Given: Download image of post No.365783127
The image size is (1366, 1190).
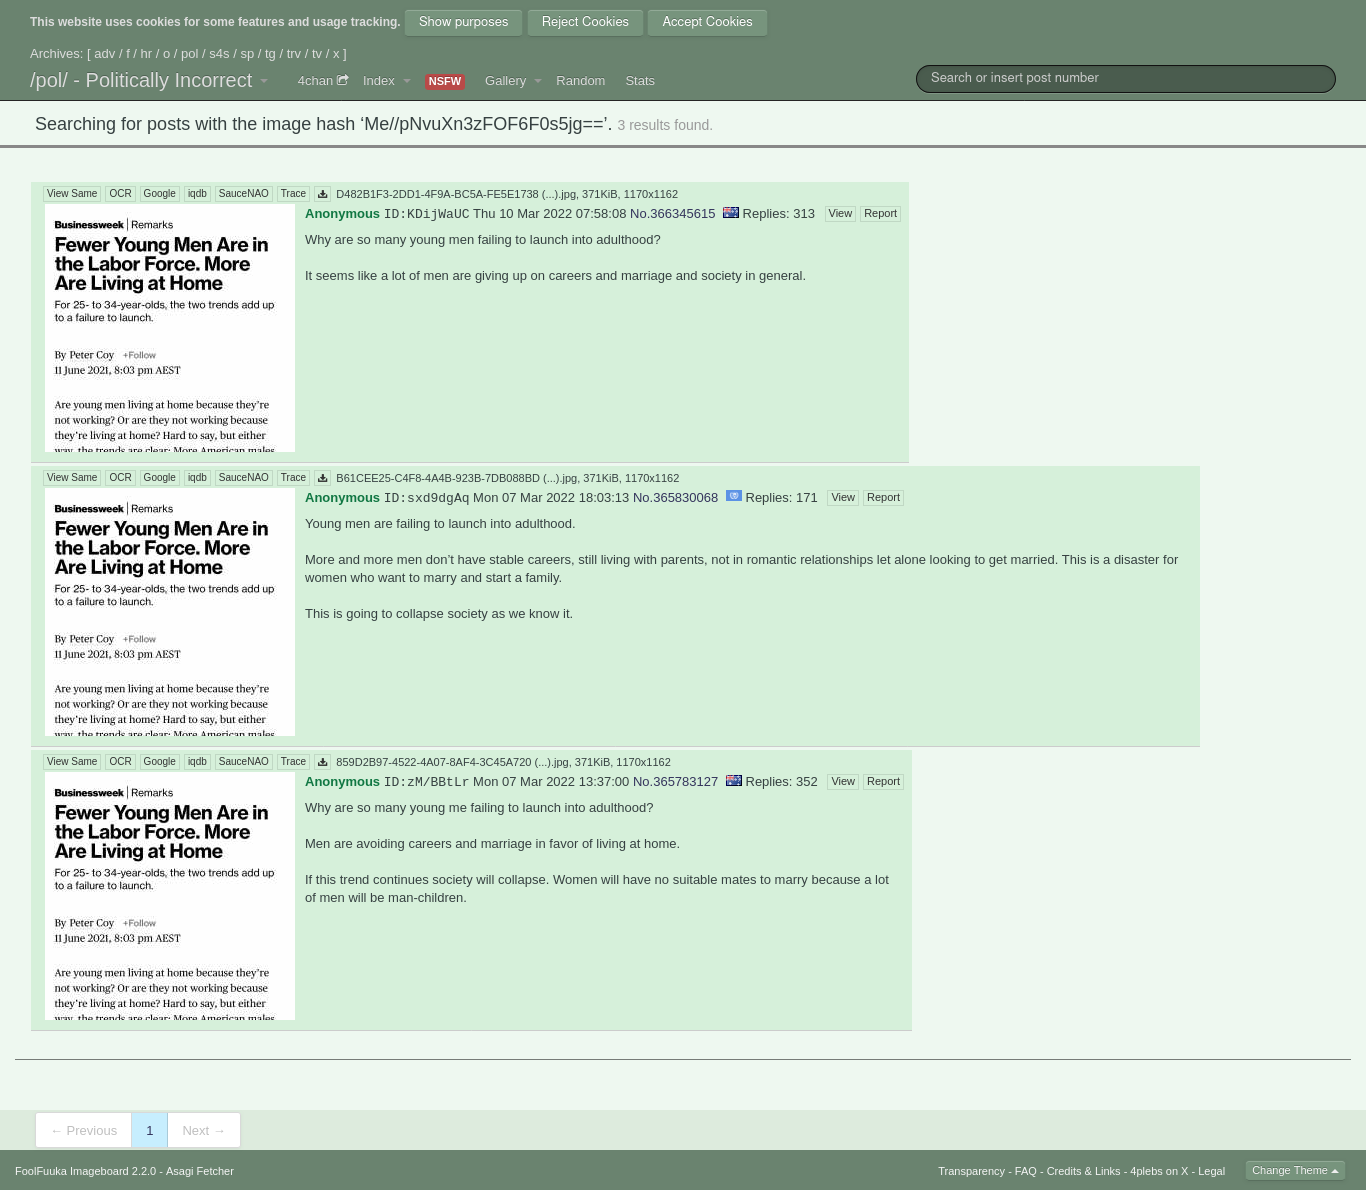Looking at the screenshot, I should pos(322,762).
